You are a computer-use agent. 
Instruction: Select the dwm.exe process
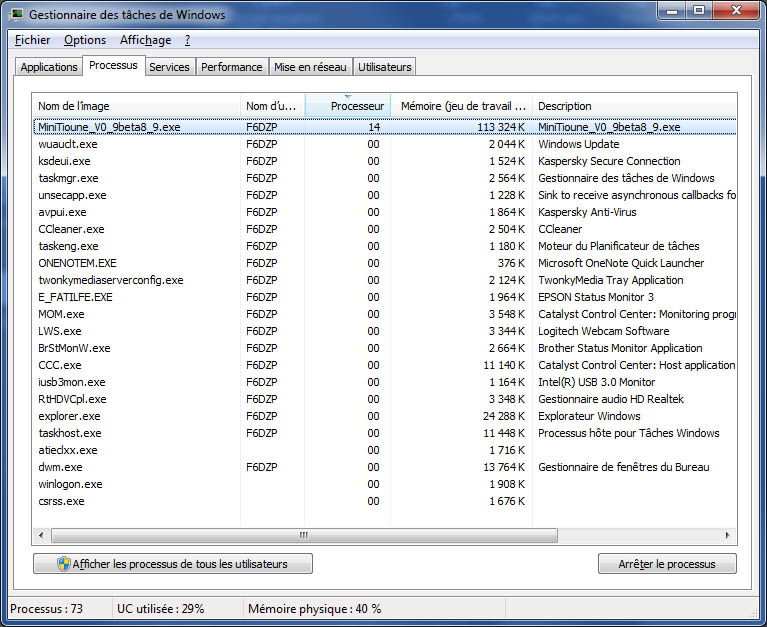[384, 467]
